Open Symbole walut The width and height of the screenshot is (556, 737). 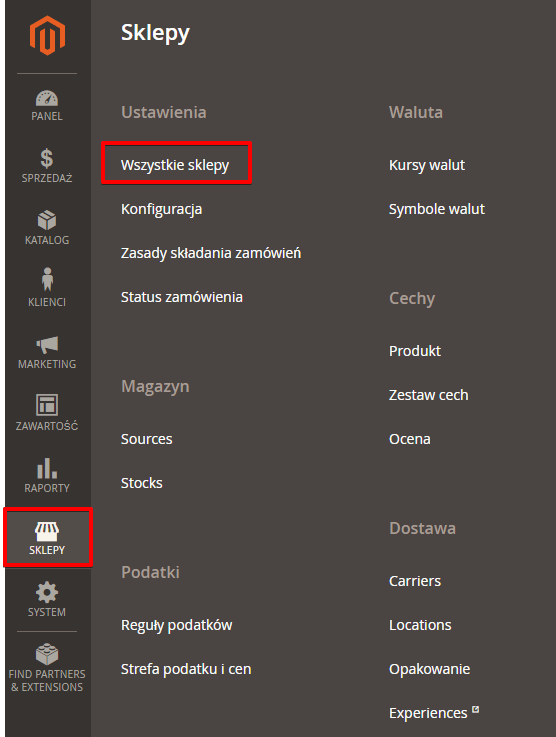(437, 209)
